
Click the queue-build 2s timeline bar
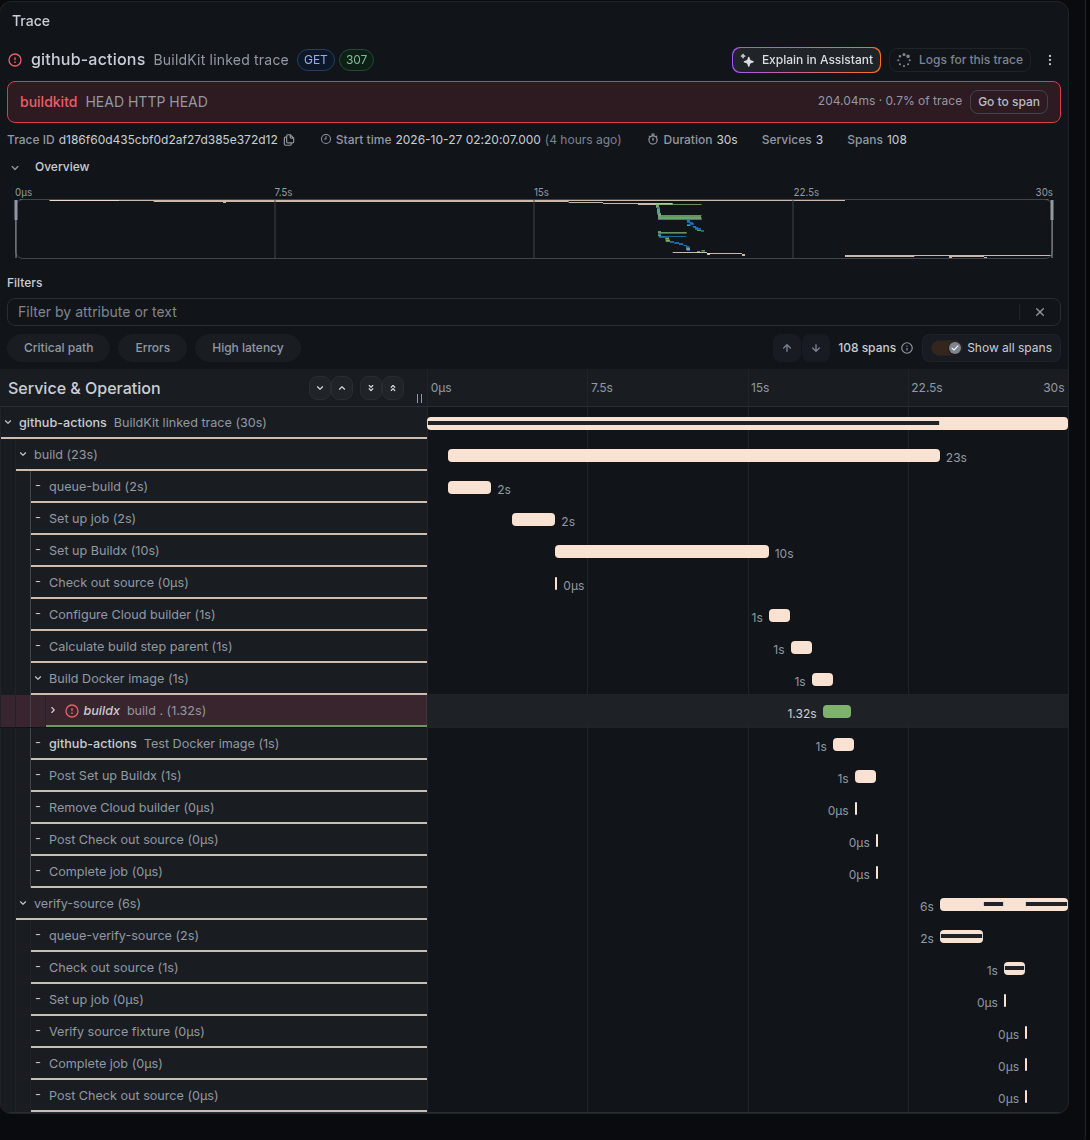469,488
